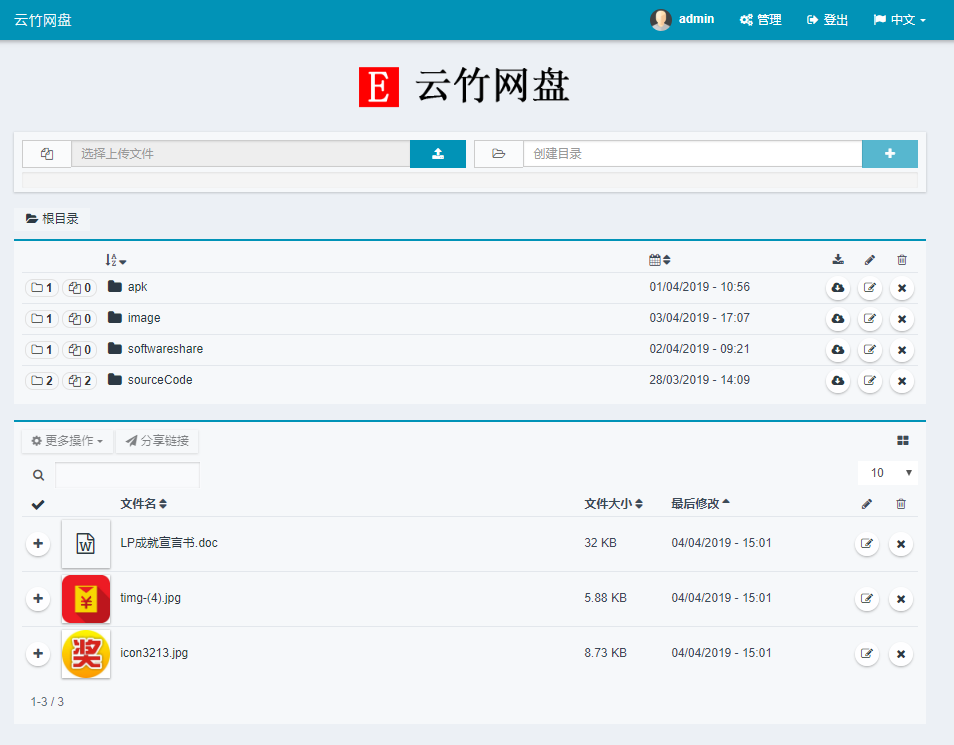Delete the softwareshare folder
Image resolution: width=954 pixels, height=745 pixels.
pos(901,350)
